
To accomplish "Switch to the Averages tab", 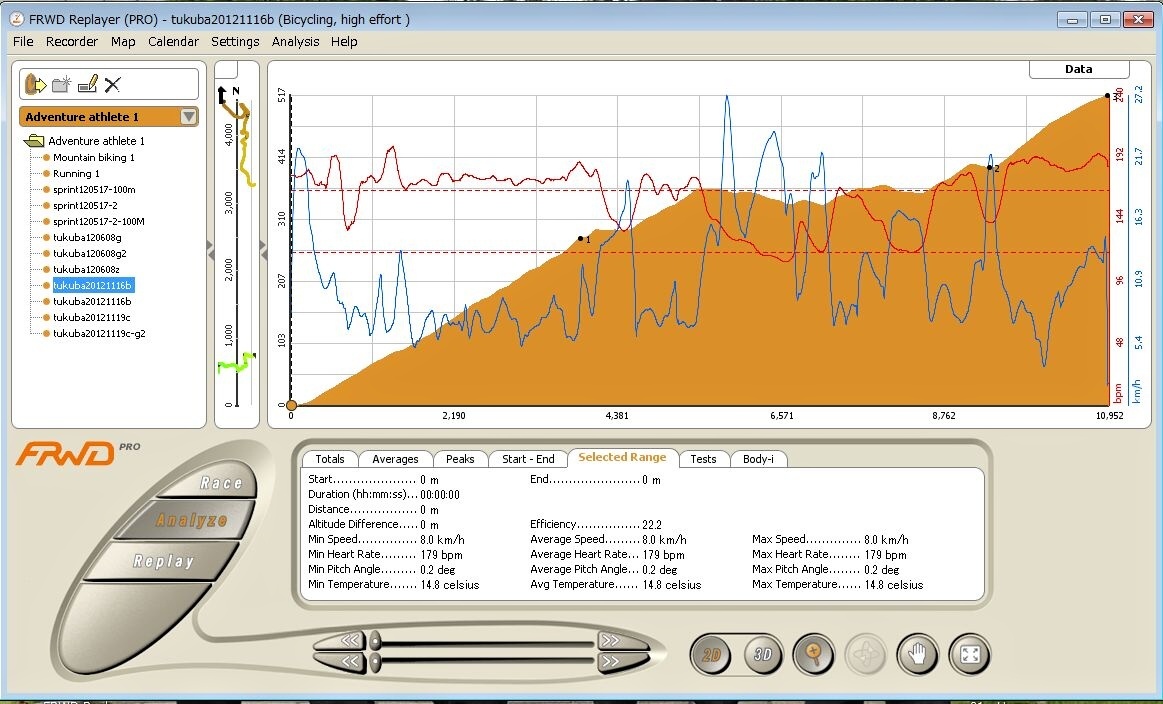I will point(395,459).
